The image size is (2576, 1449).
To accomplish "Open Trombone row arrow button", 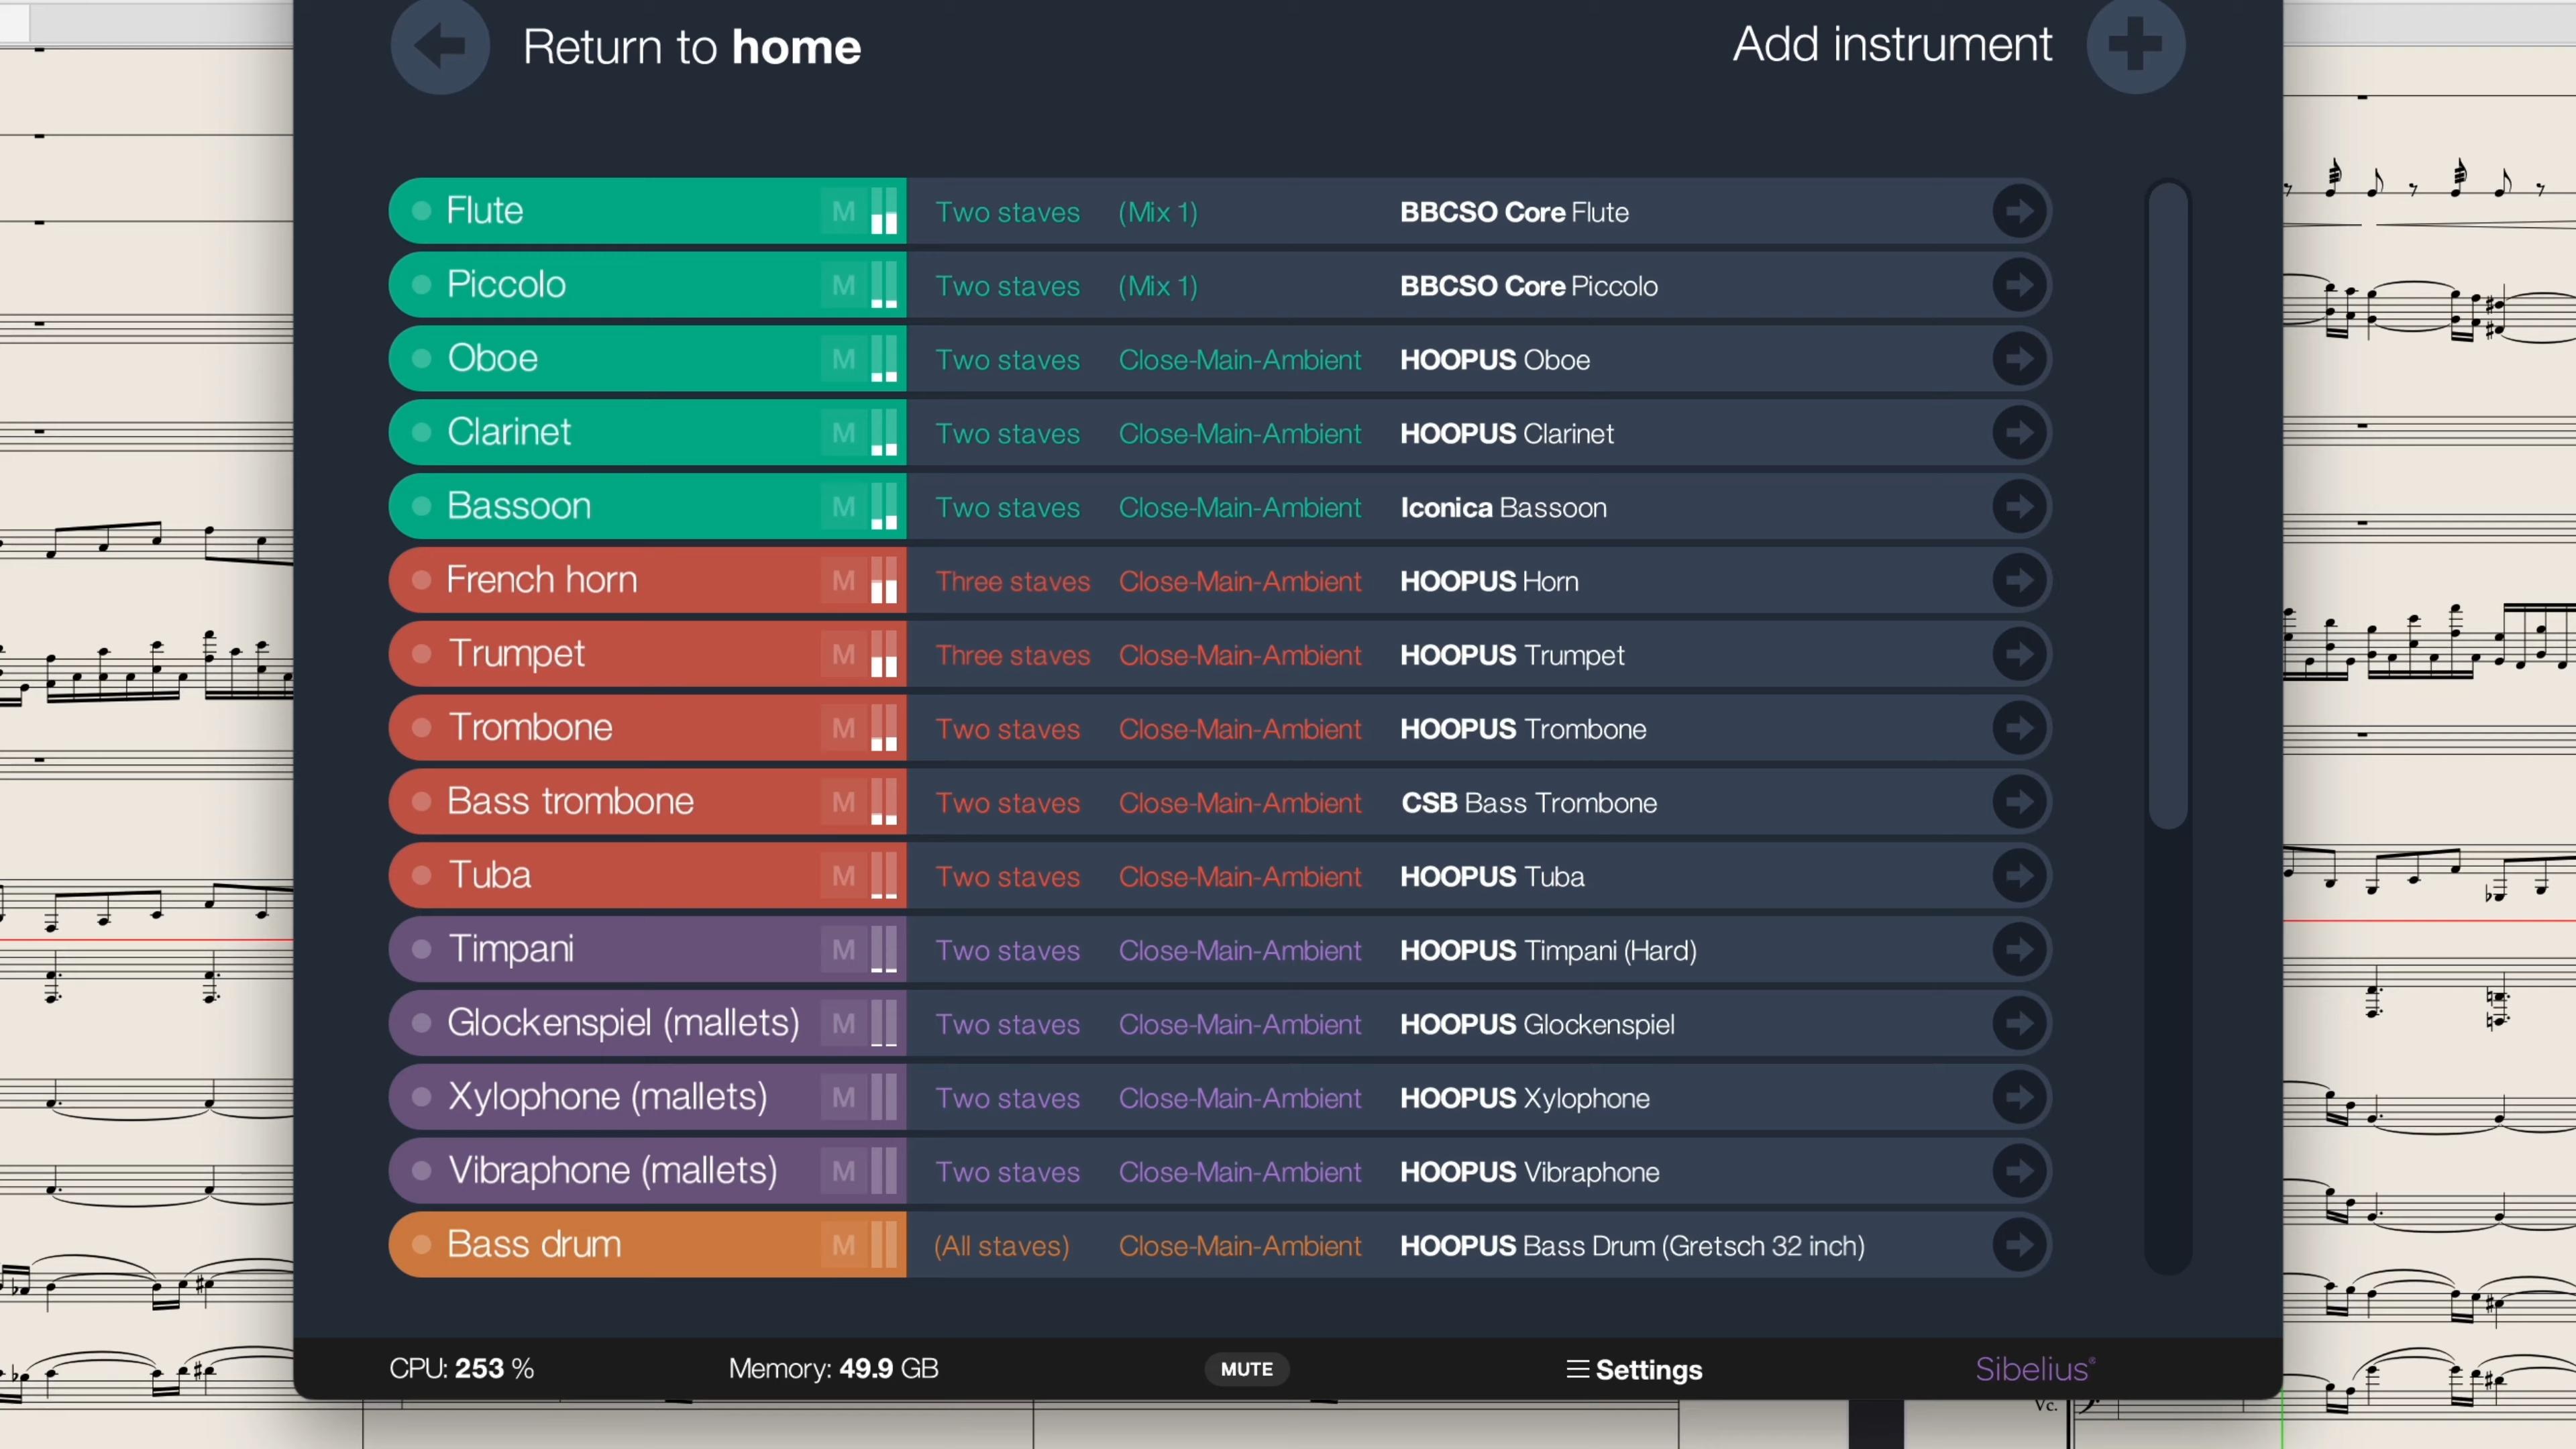I will pyautogui.click(x=2019, y=728).
